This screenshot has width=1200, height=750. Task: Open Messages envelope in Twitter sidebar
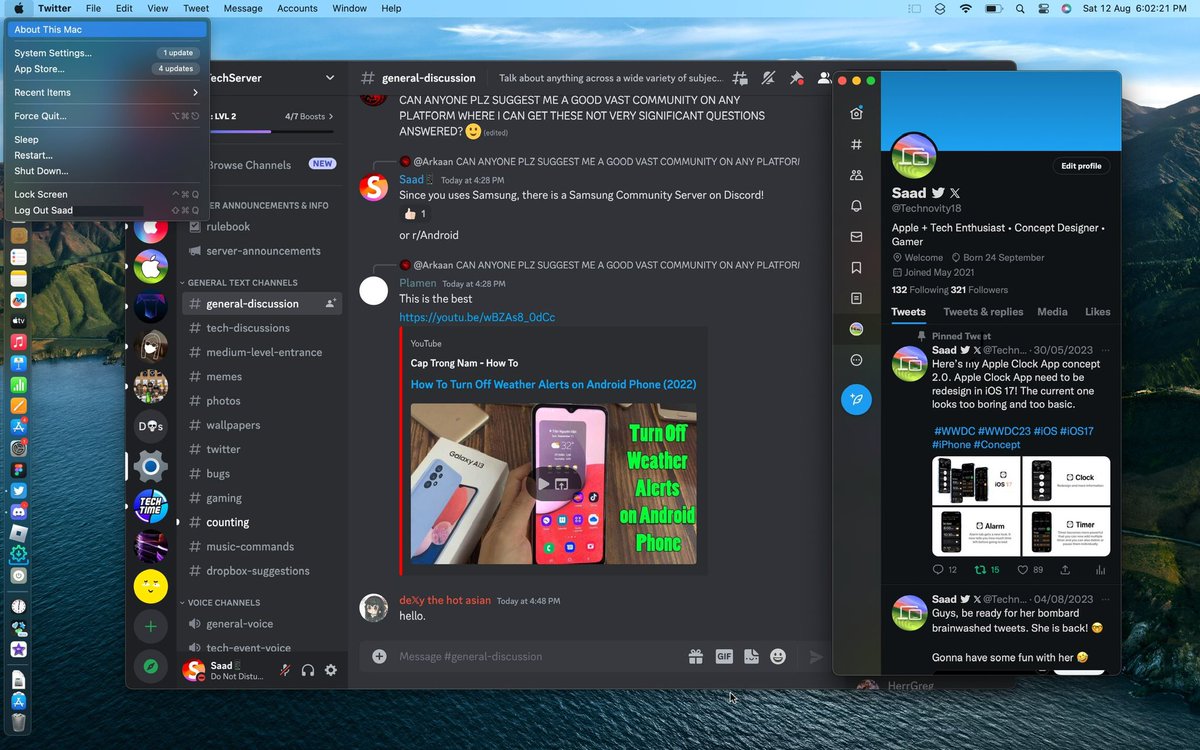[x=856, y=237]
